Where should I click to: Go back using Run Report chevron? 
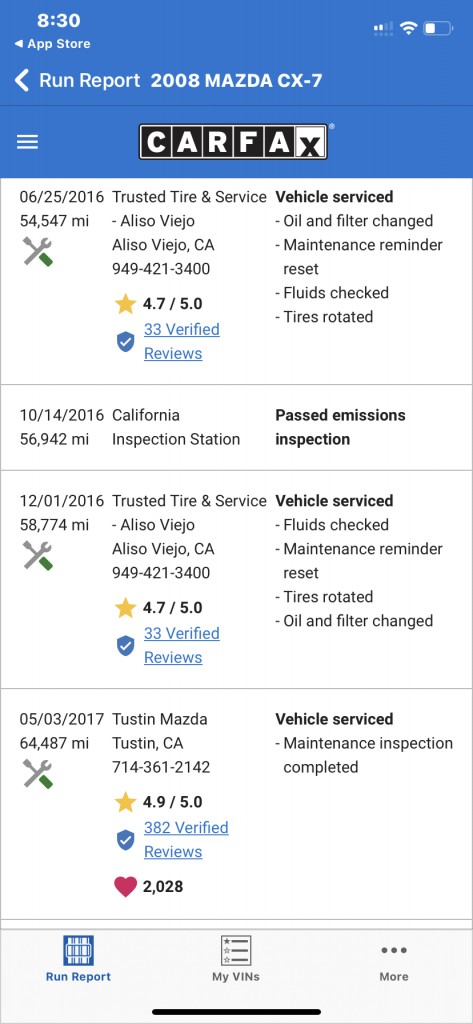tap(22, 81)
